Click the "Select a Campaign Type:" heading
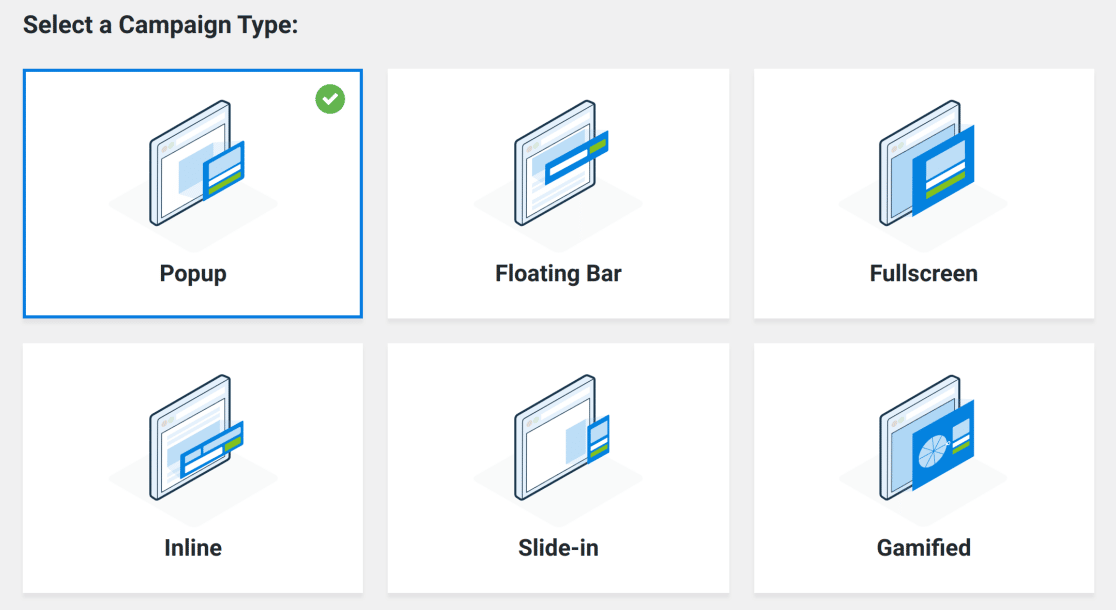The image size is (1116, 610). click(x=161, y=25)
